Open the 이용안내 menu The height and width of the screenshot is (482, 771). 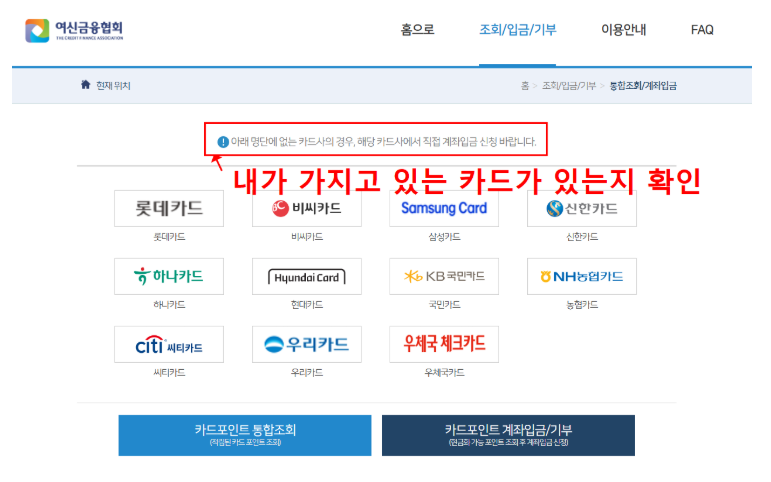623,30
